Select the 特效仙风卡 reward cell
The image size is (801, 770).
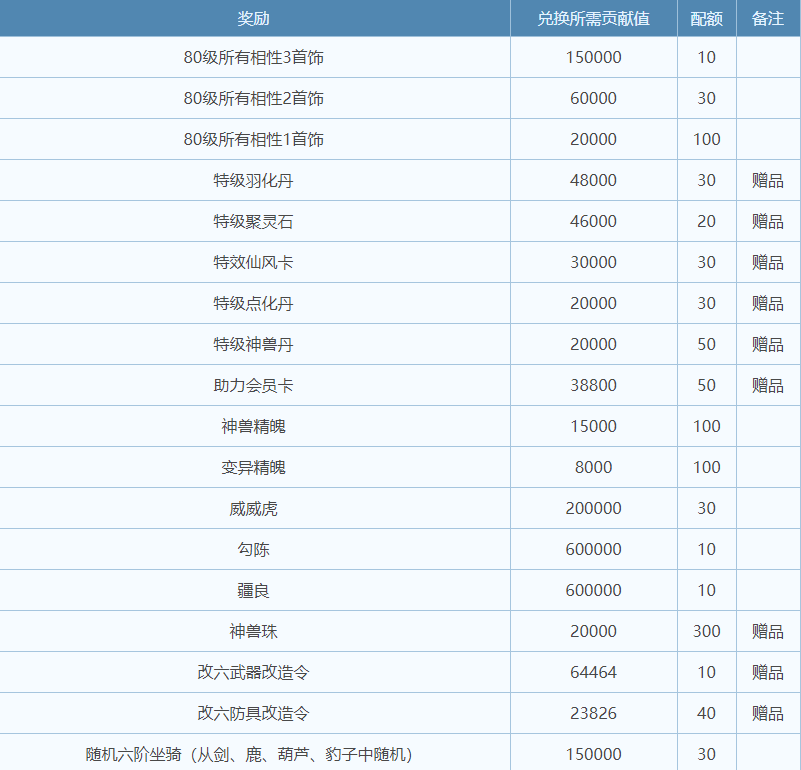pyautogui.click(x=253, y=263)
